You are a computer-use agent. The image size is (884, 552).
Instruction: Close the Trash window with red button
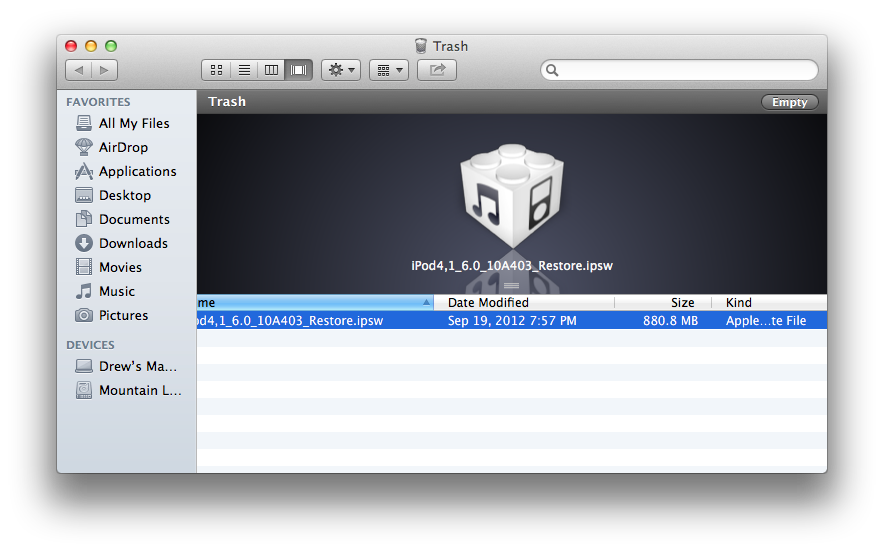pos(71,46)
